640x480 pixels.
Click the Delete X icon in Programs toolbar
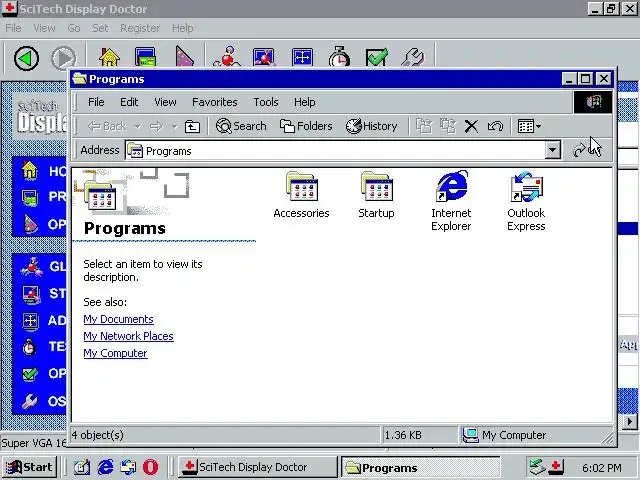471,127
